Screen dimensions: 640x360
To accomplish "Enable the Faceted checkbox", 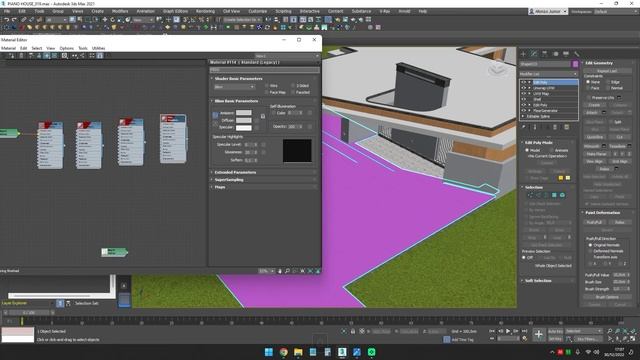I will [x=293, y=92].
